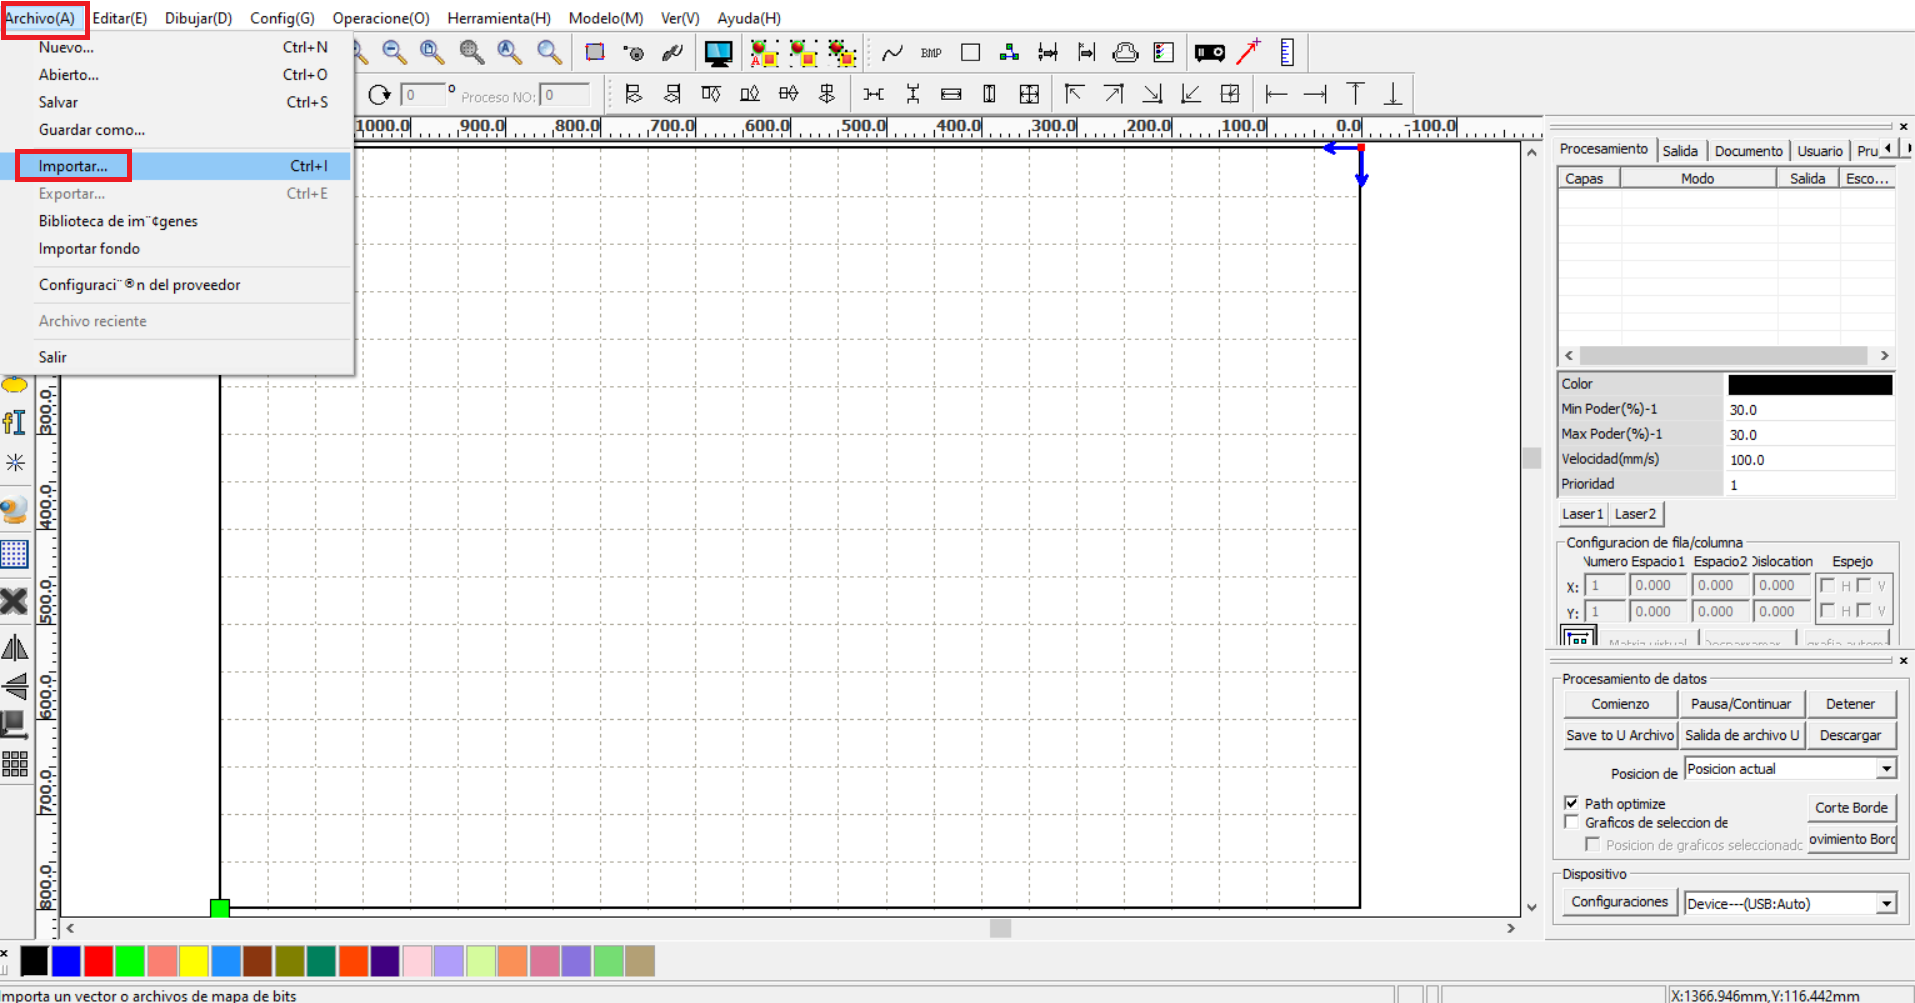Click the rotate arrow icon

379,95
